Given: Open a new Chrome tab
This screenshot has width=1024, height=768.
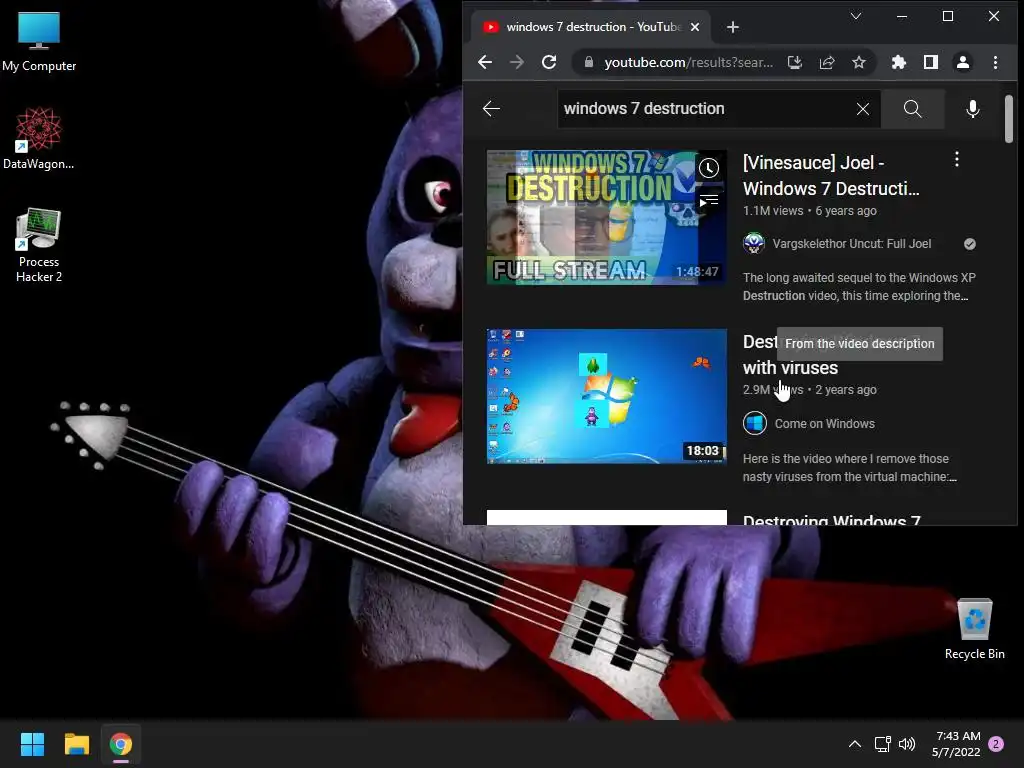Looking at the screenshot, I should (x=733, y=27).
